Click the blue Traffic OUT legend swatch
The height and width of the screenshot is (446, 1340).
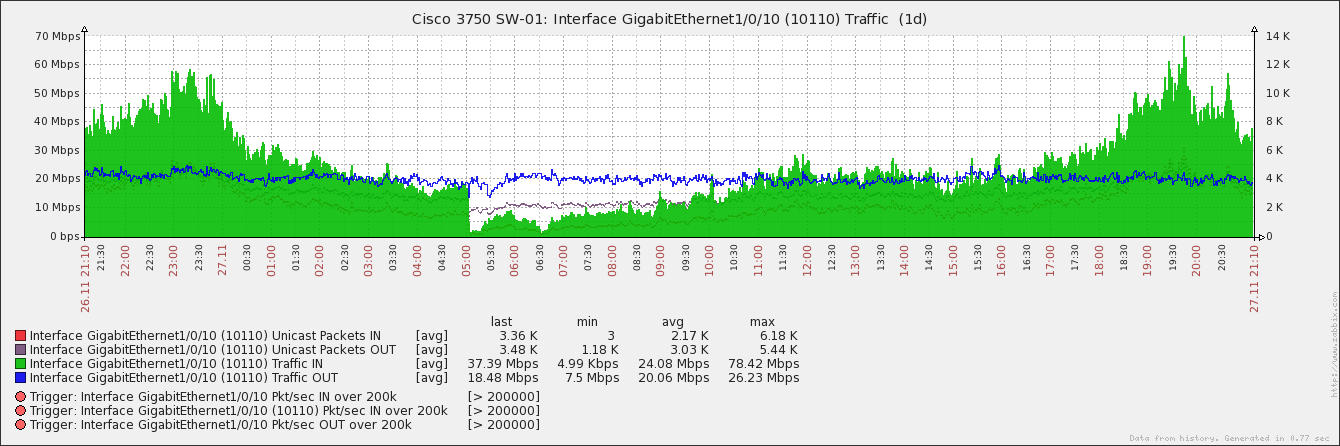coord(20,378)
